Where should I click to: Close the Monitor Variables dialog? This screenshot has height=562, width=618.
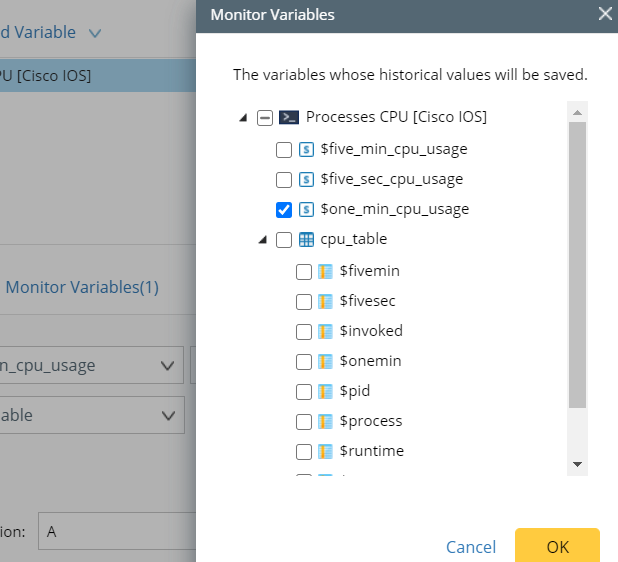[x=605, y=14]
